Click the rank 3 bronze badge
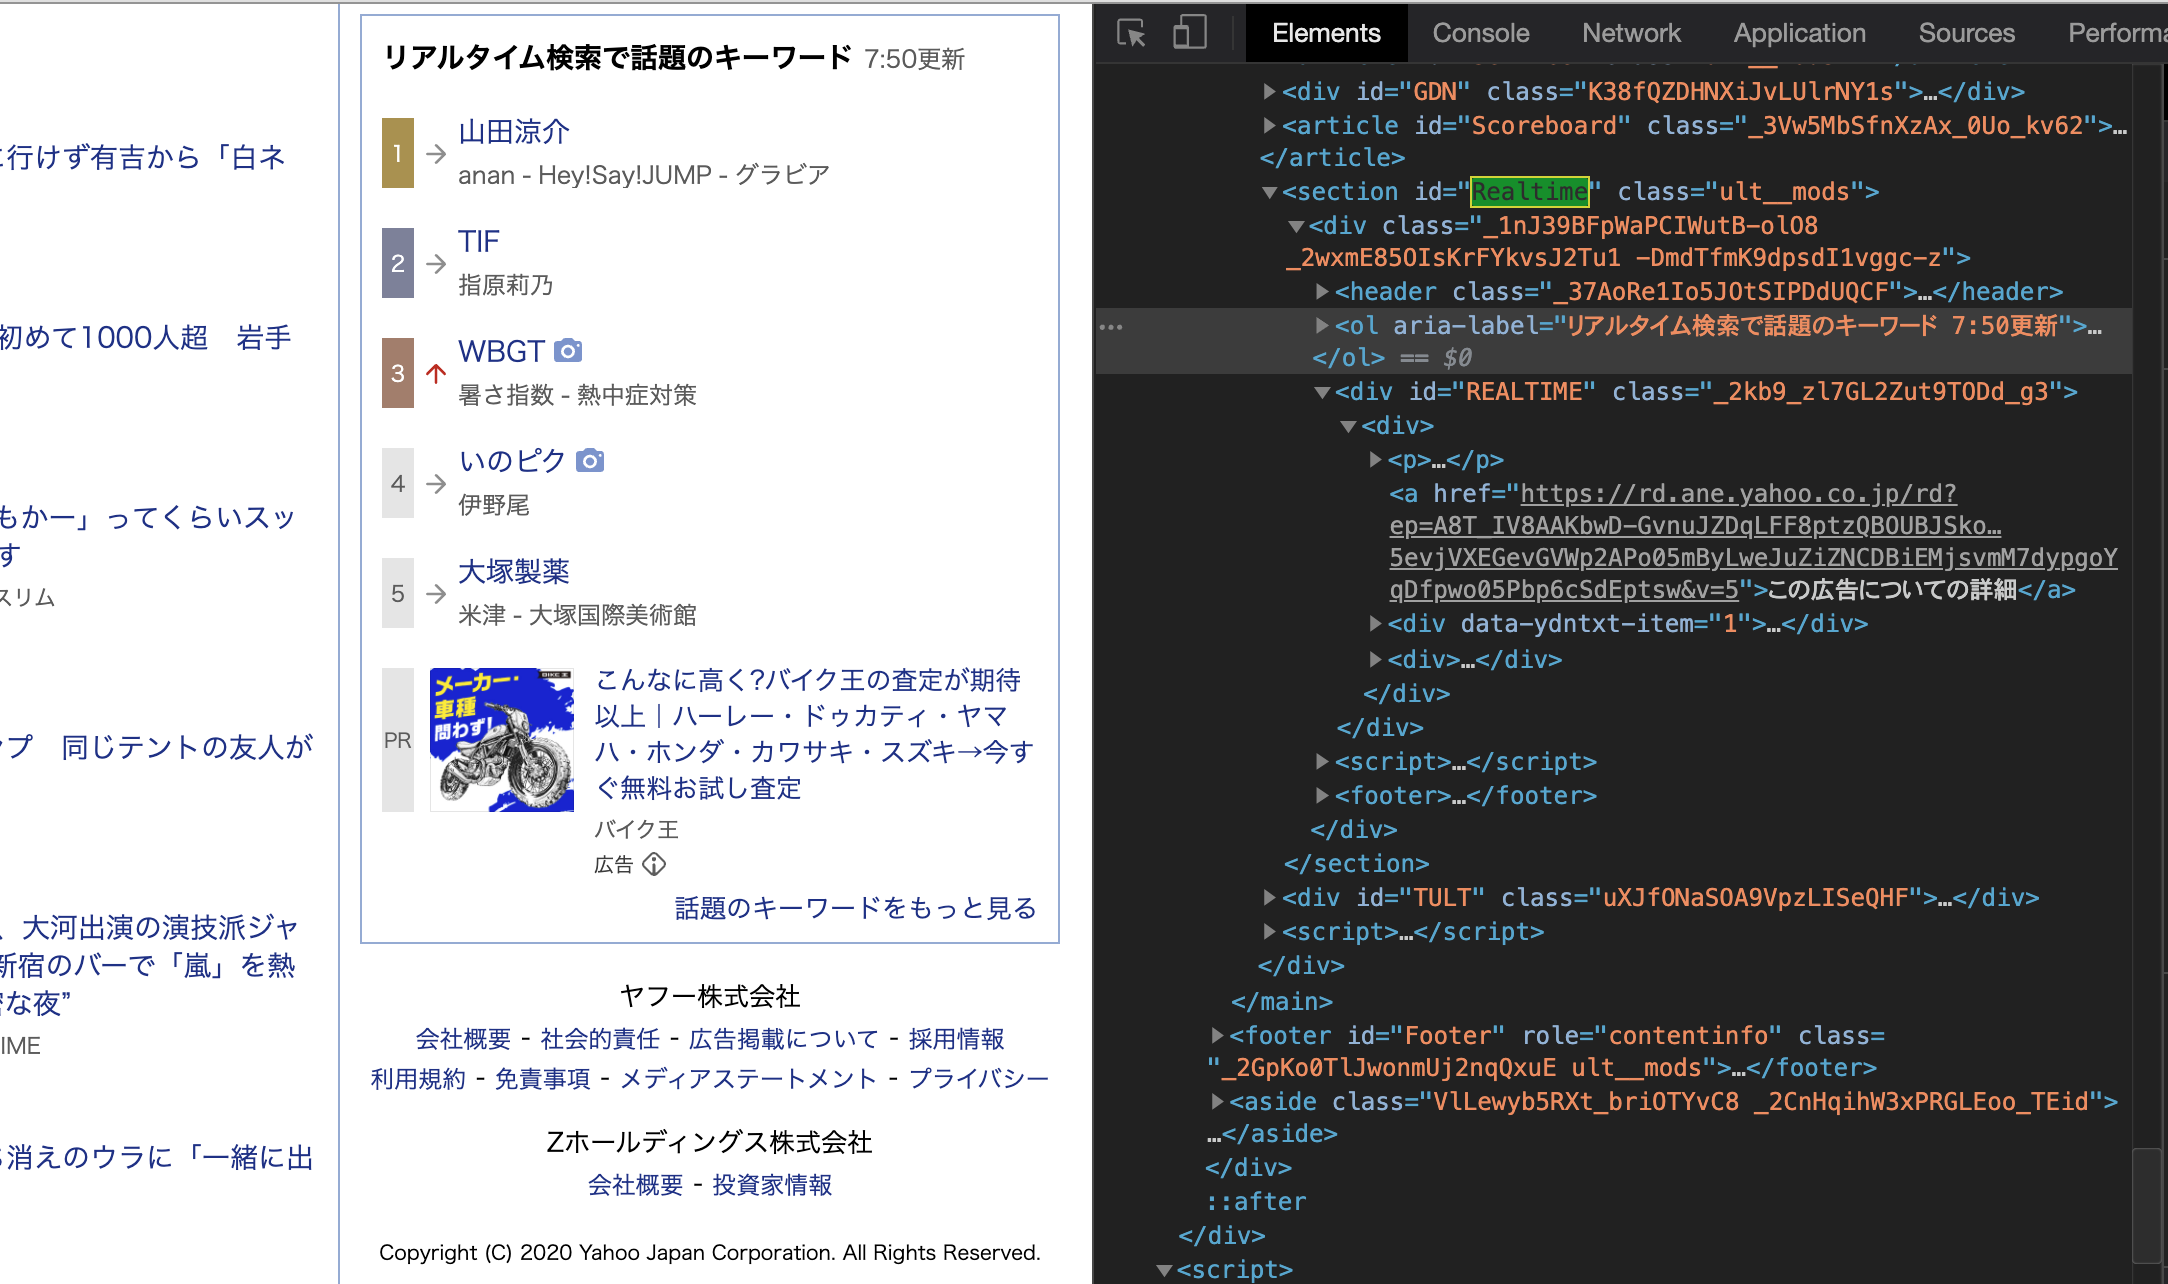This screenshot has height=1284, width=2168. 398,373
